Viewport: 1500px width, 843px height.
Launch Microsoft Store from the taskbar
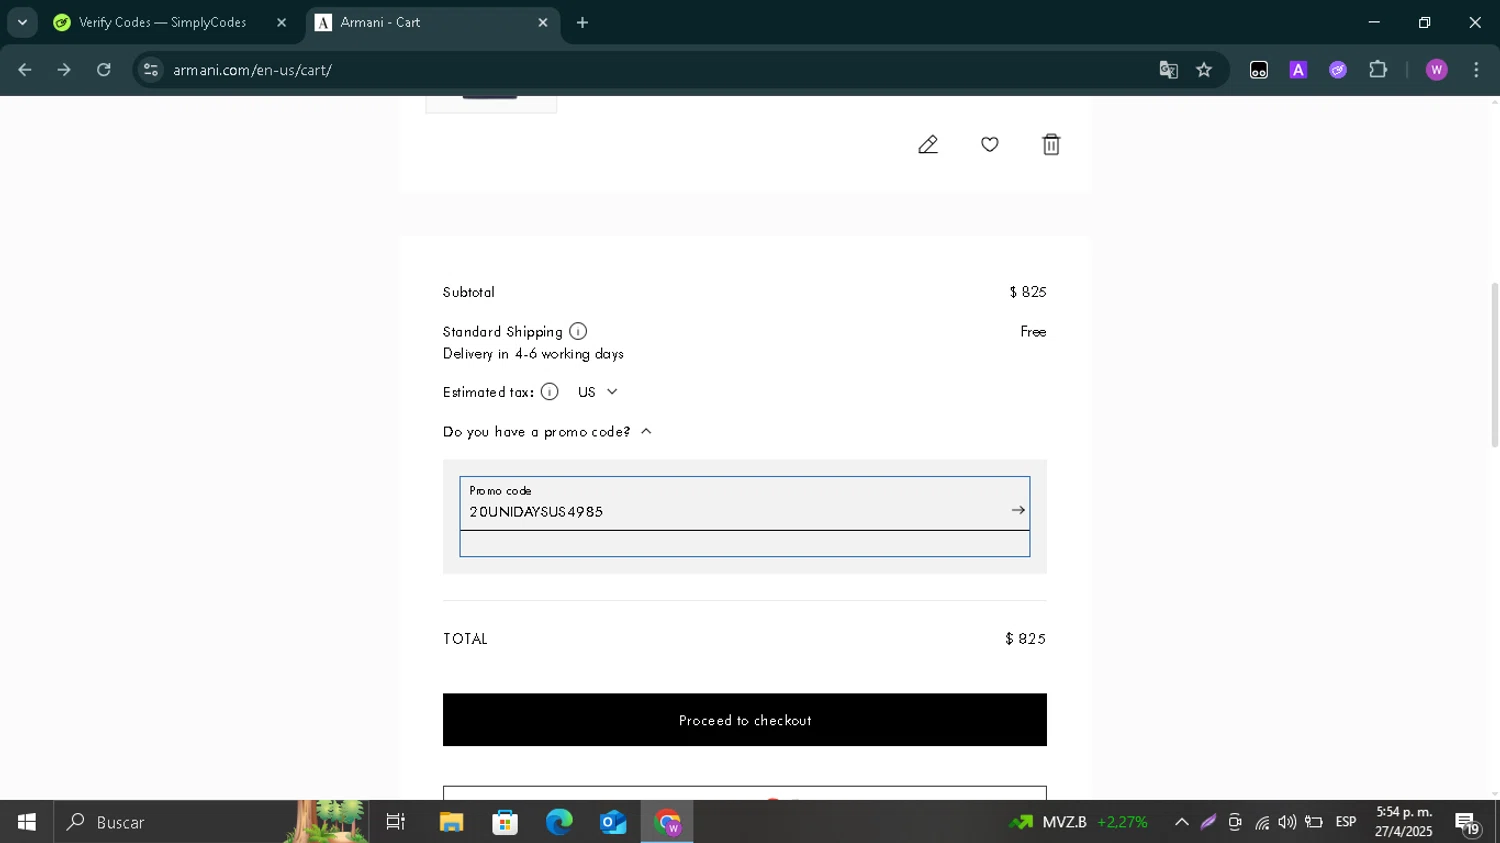pos(505,822)
